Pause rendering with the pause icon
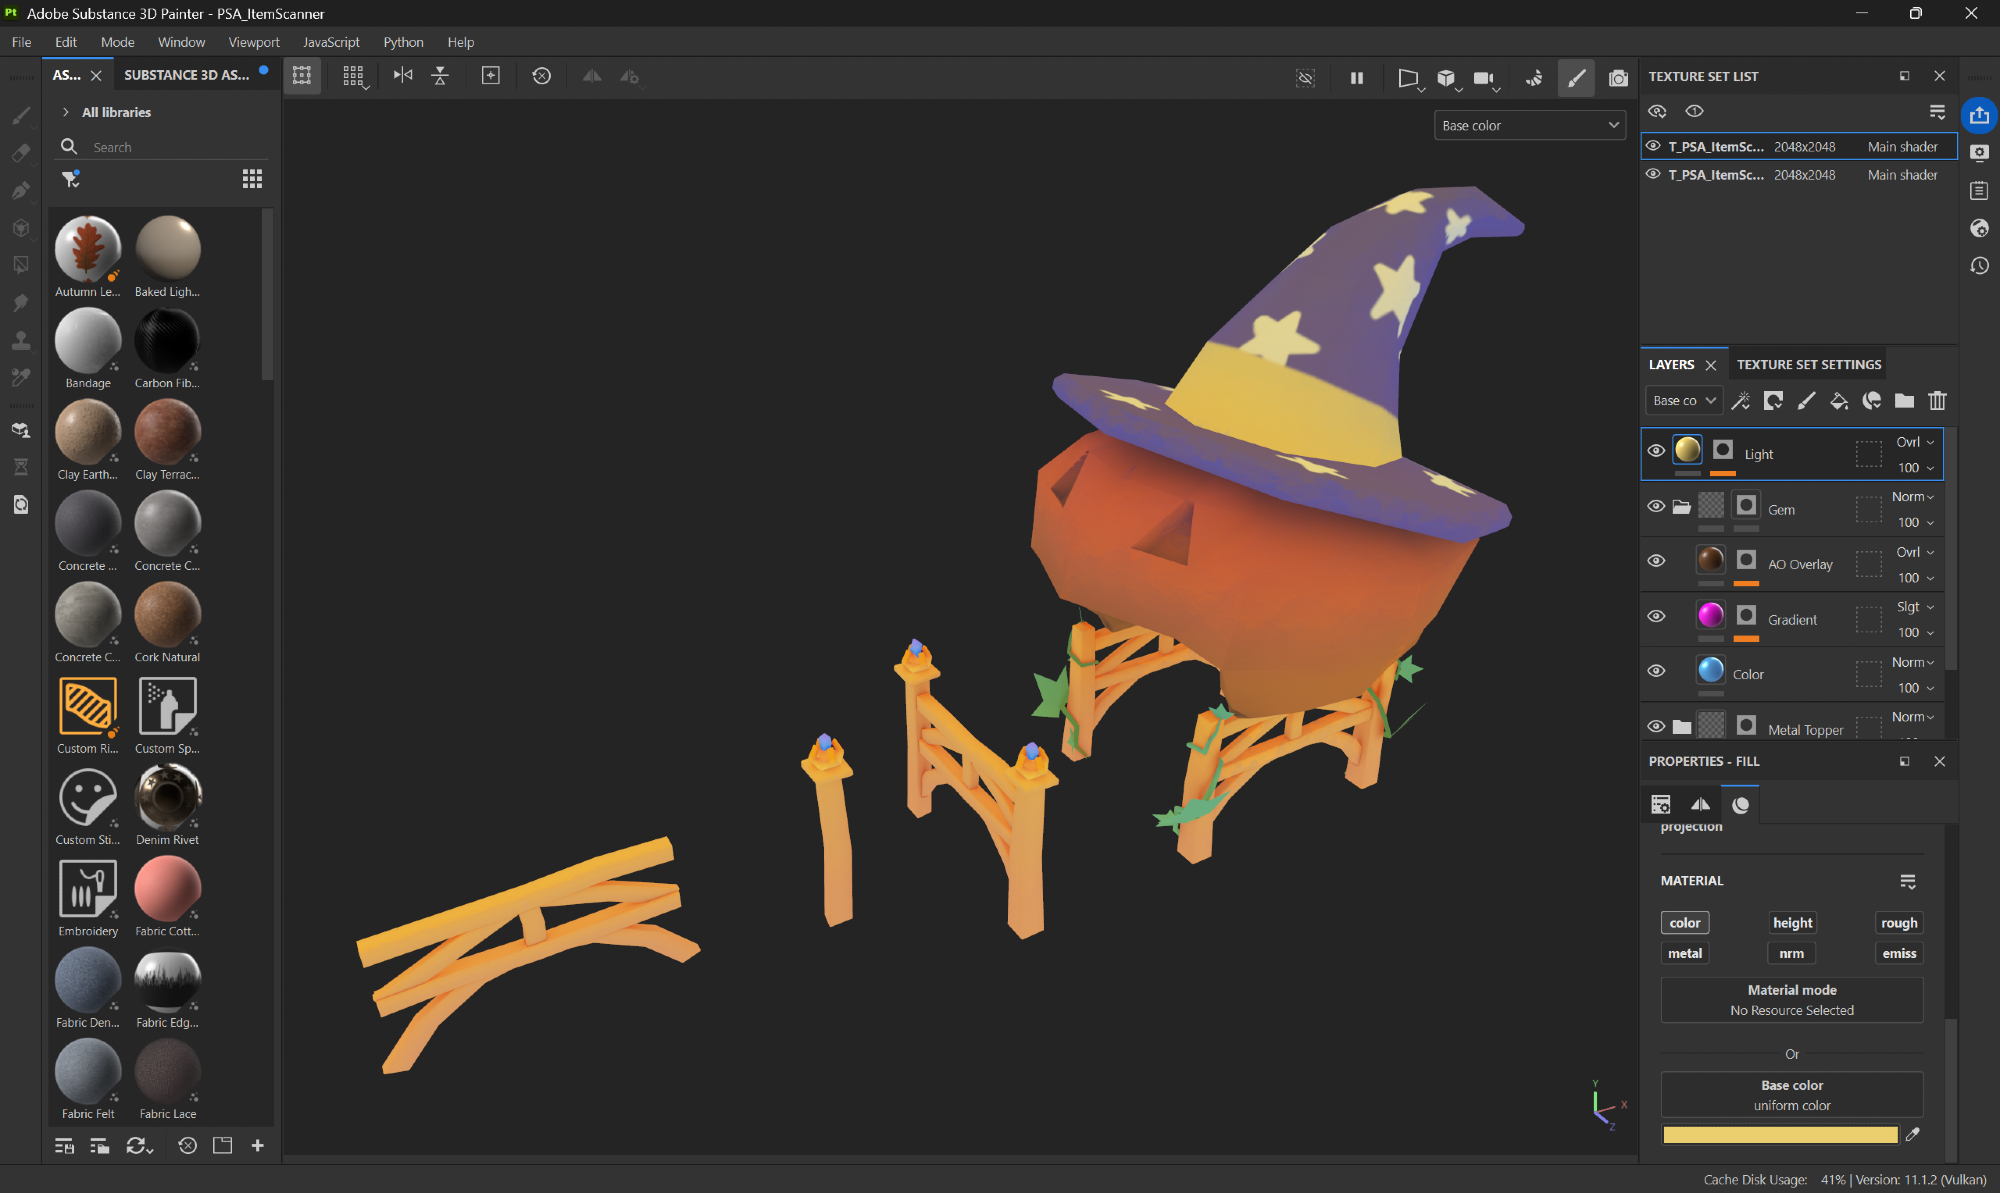 tap(1357, 77)
